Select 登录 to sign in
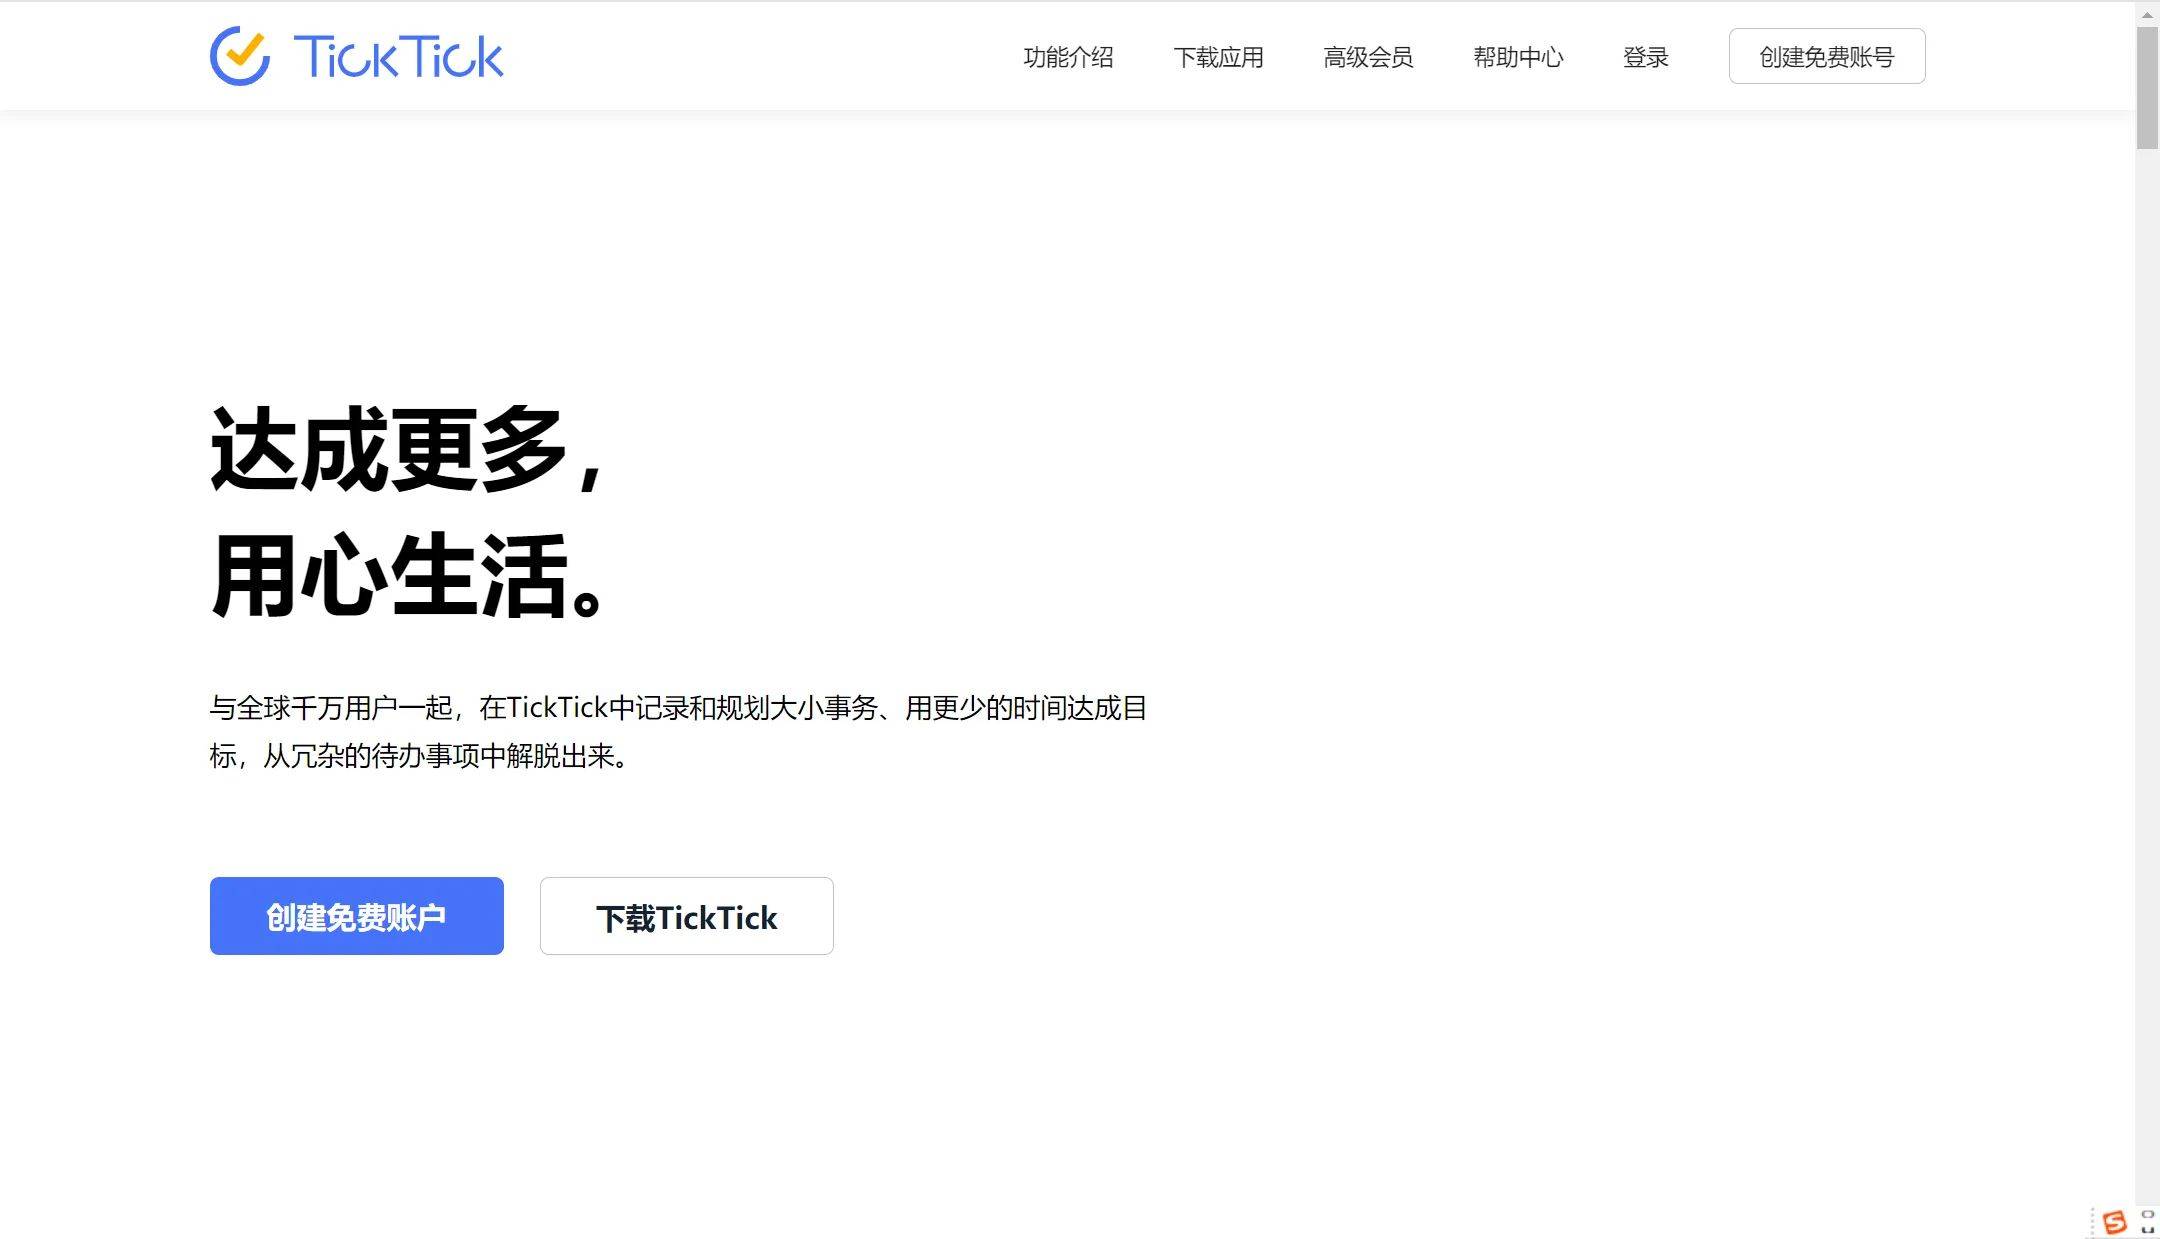The width and height of the screenshot is (2160, 1239). [1646, 57]
